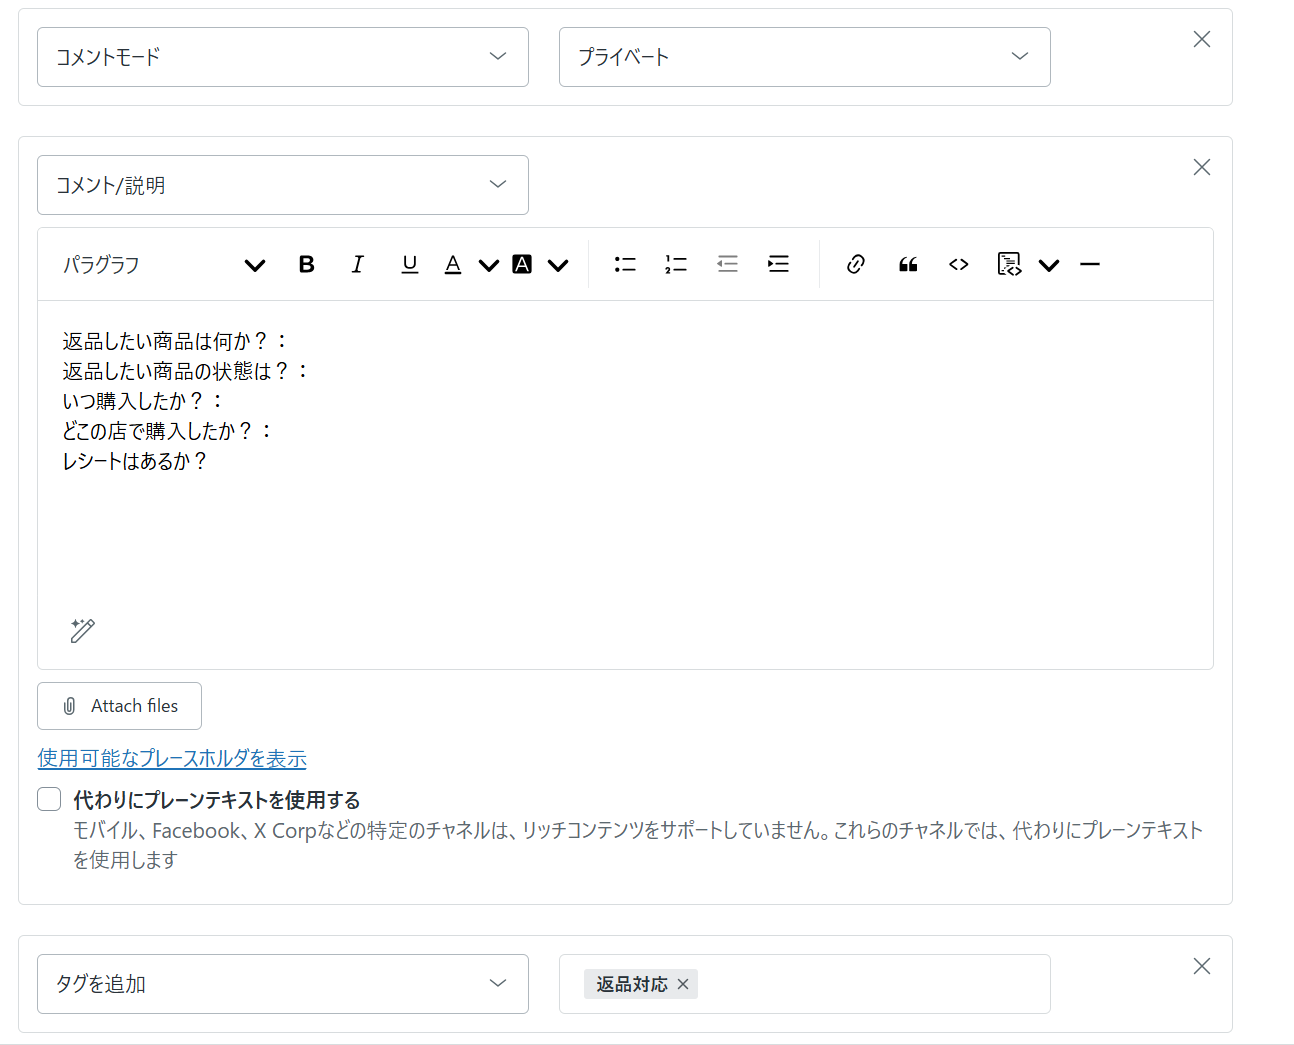
Task: Apply italic formatting
Action: click(358, 264)
